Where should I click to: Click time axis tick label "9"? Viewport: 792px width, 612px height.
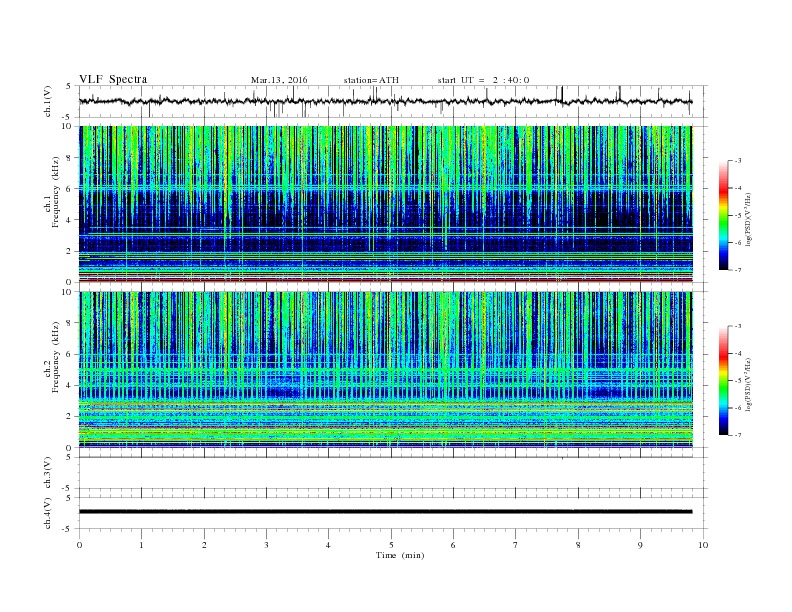click(640, 545)
